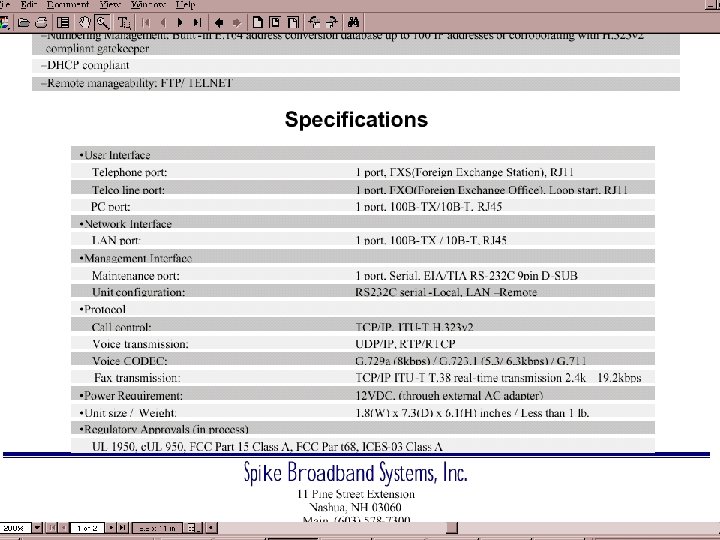Toggle the navigation pane icon

pos(63,22)
